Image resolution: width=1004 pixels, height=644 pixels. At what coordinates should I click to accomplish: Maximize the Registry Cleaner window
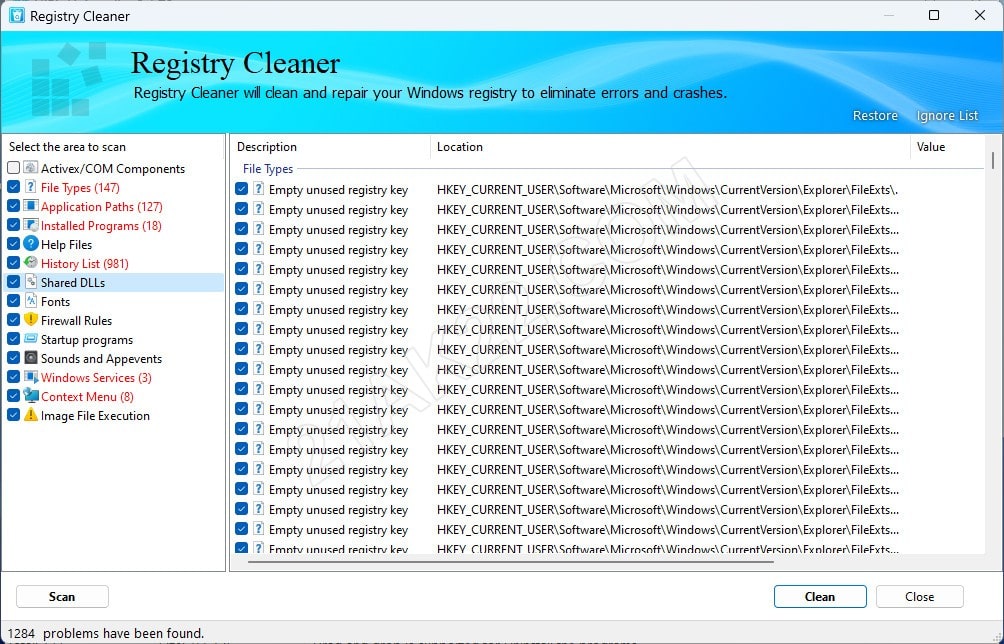click(934, 15)
